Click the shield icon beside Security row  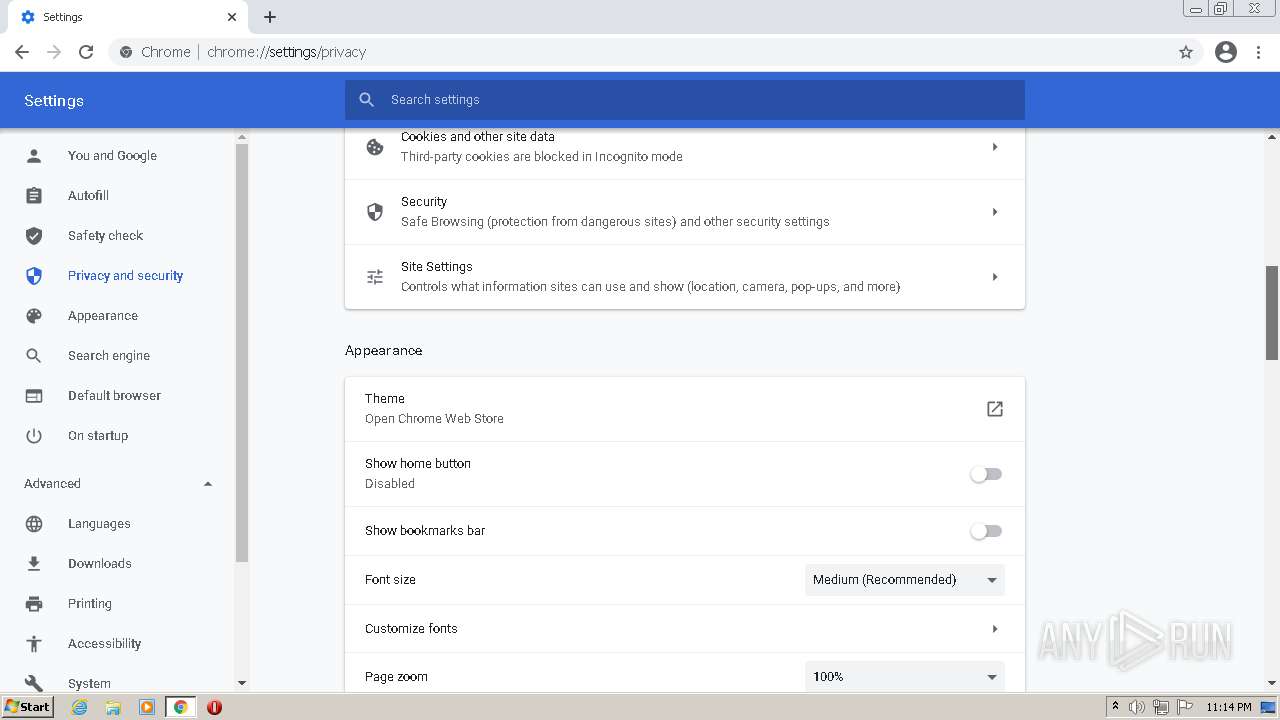[x=375, y=212]
